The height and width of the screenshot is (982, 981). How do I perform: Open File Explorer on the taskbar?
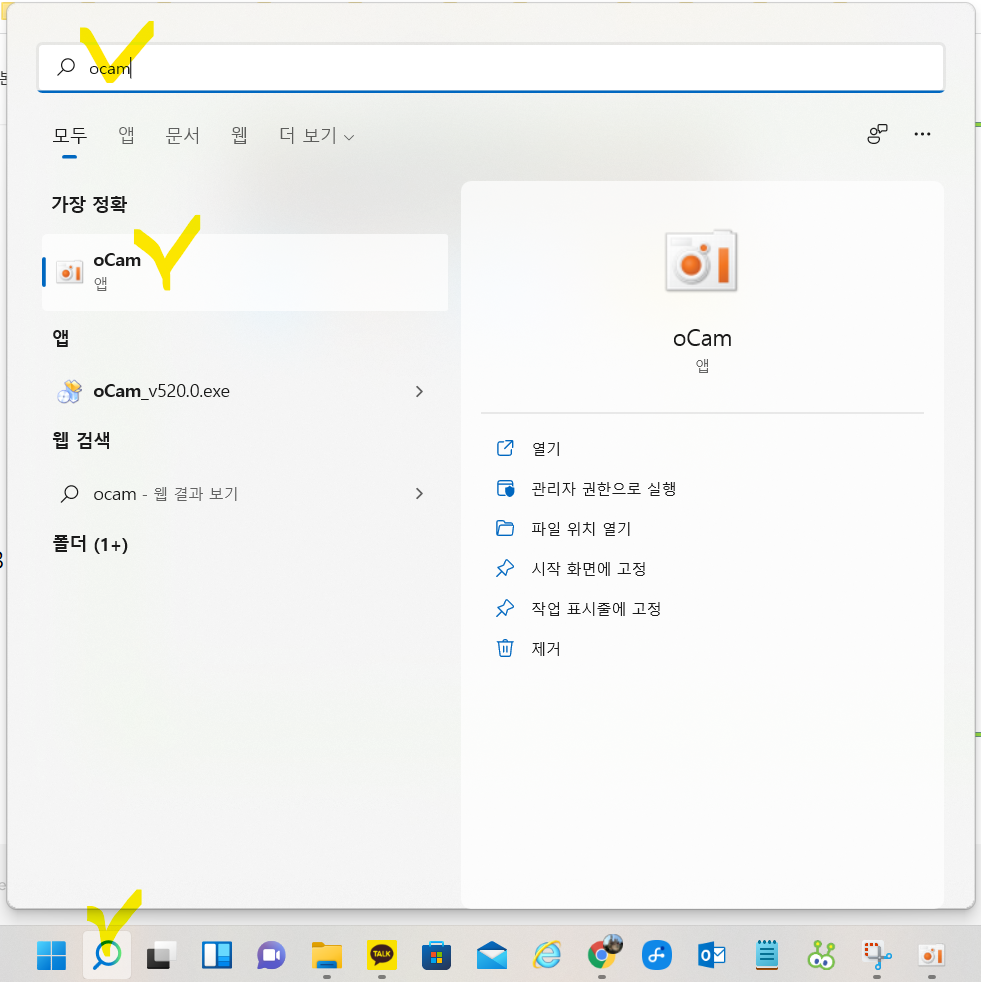[x=326, y=955]
